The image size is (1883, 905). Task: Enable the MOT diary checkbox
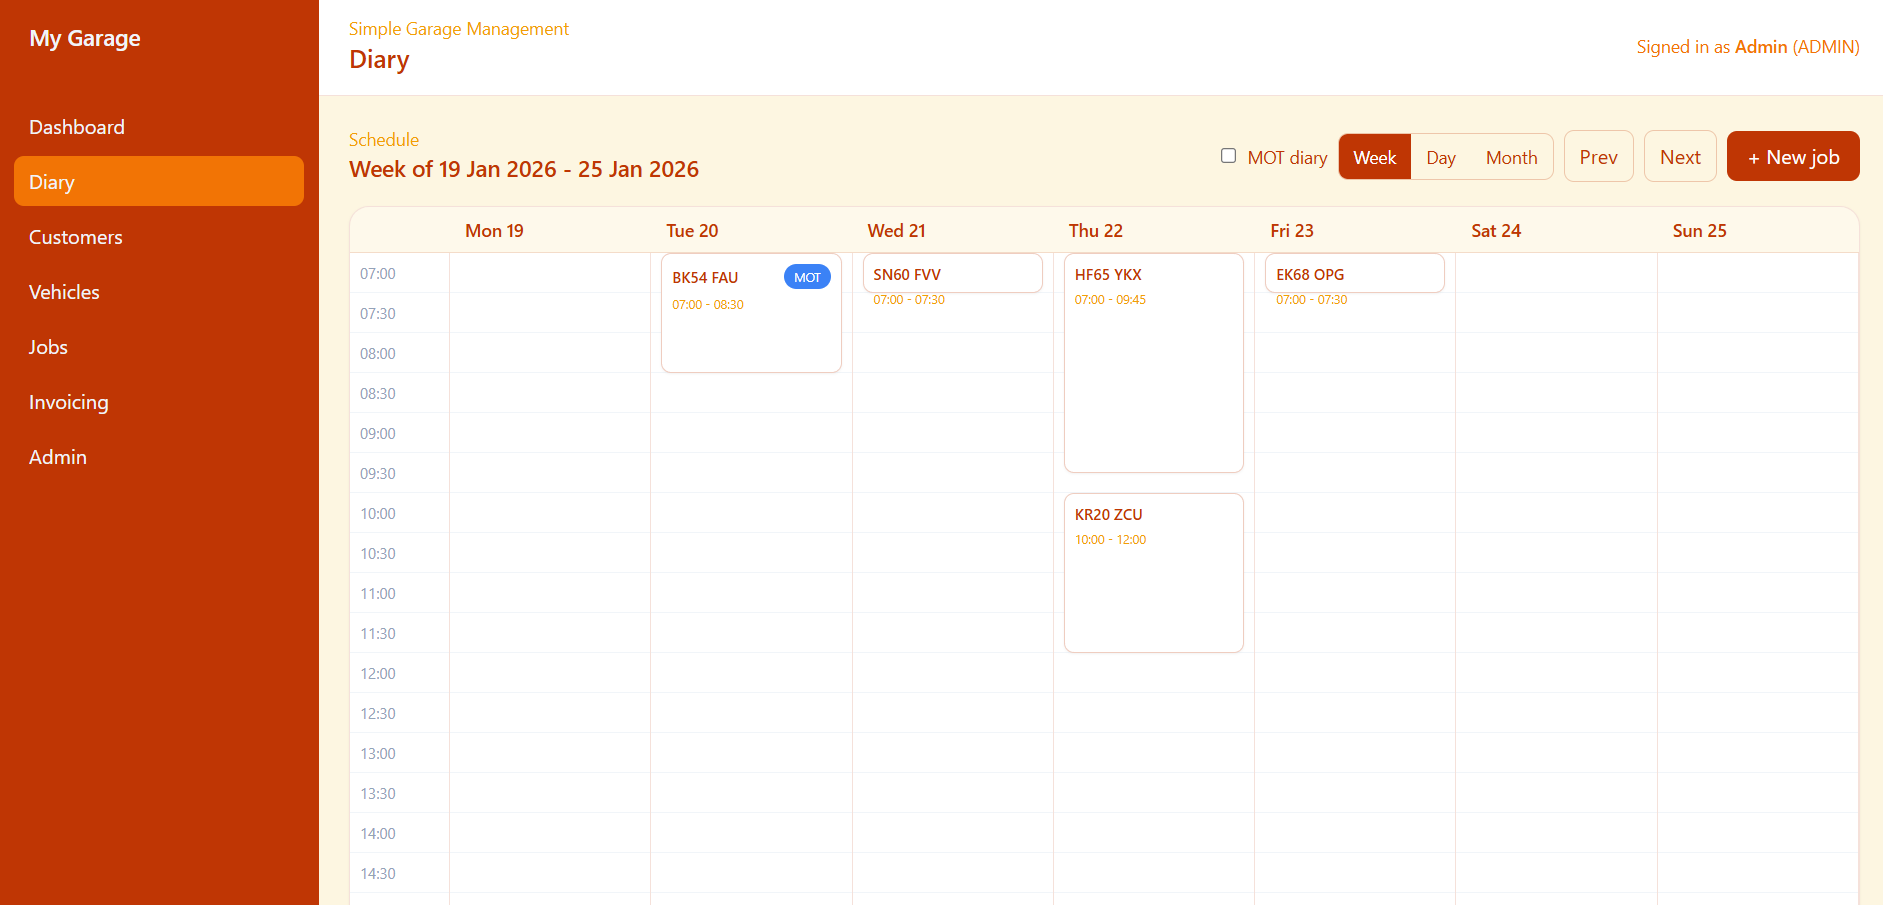pyautogui.click(x=1228, y=156)
